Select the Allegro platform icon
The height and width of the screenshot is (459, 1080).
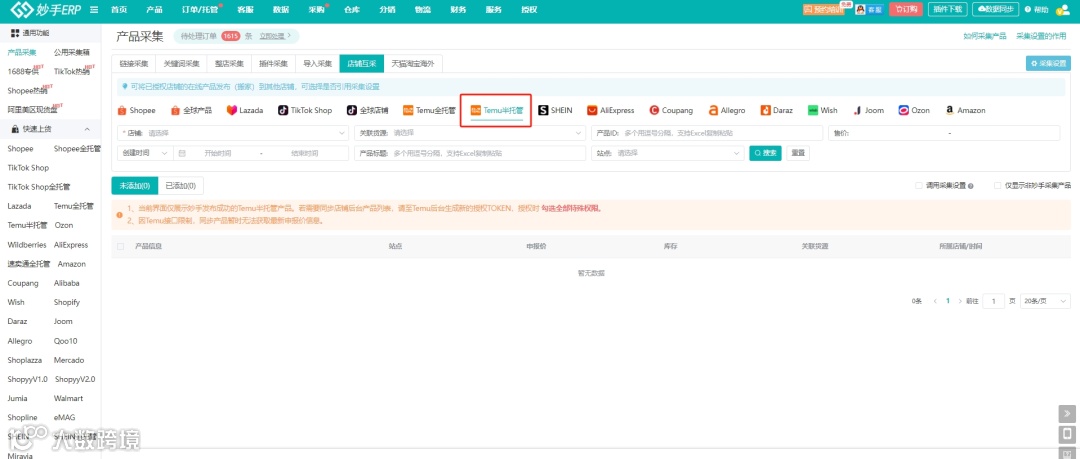[x=714, y=110]
